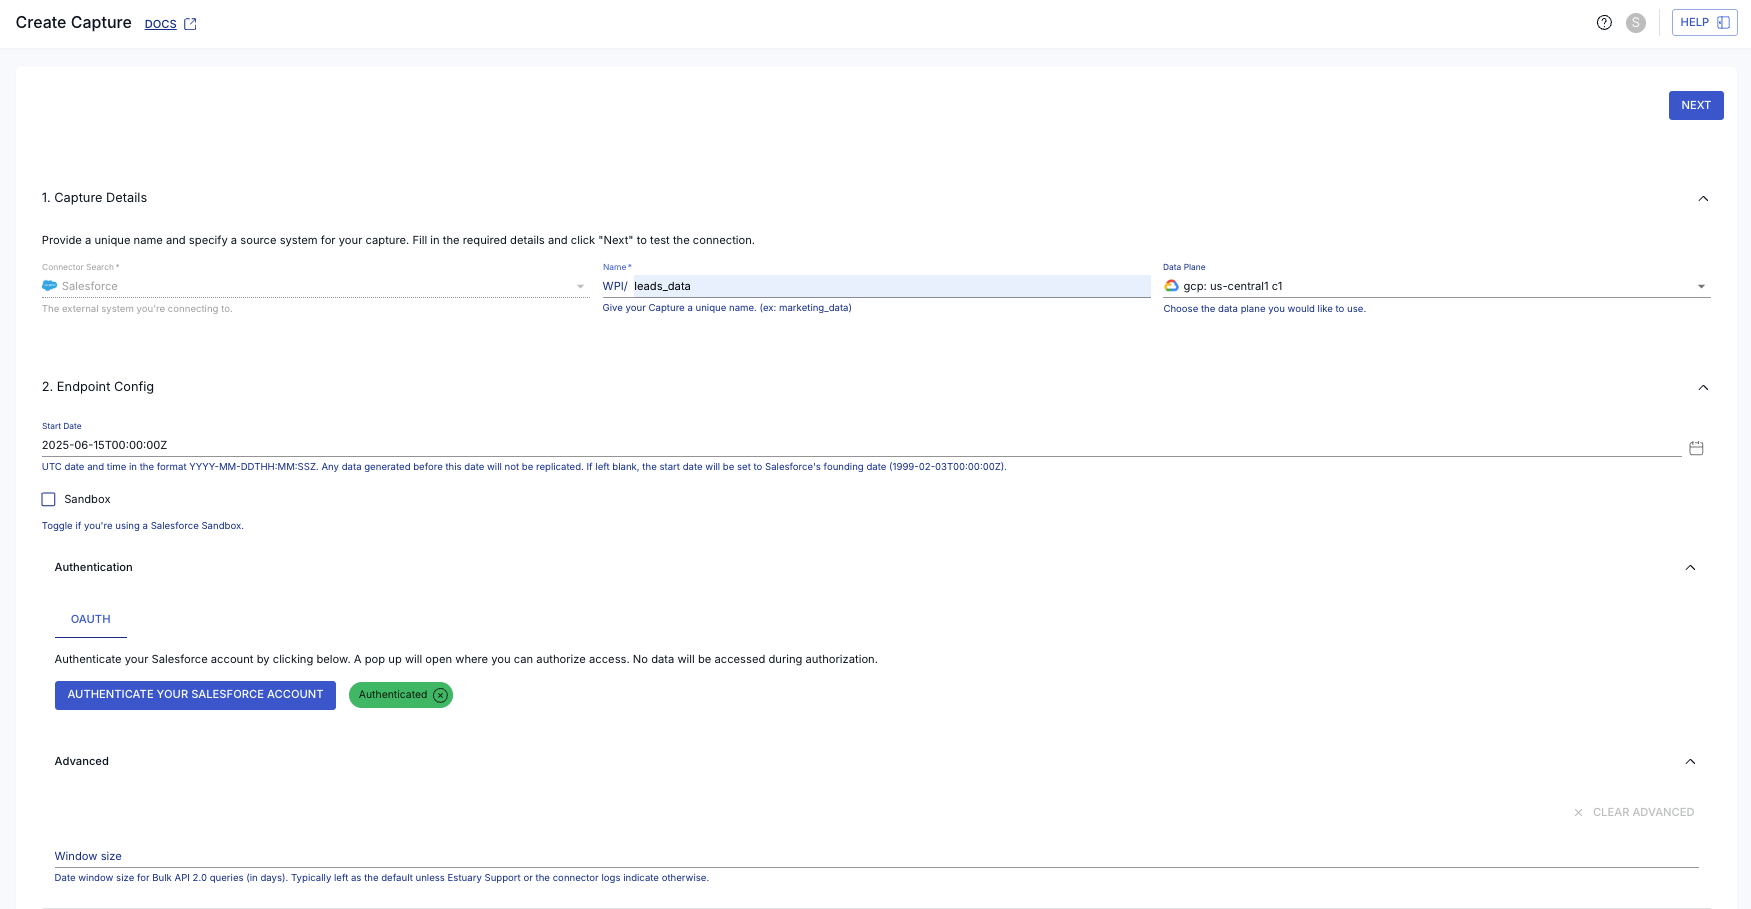Select the OAUTH tab
1751x909 pixels.
click(91, 619)
